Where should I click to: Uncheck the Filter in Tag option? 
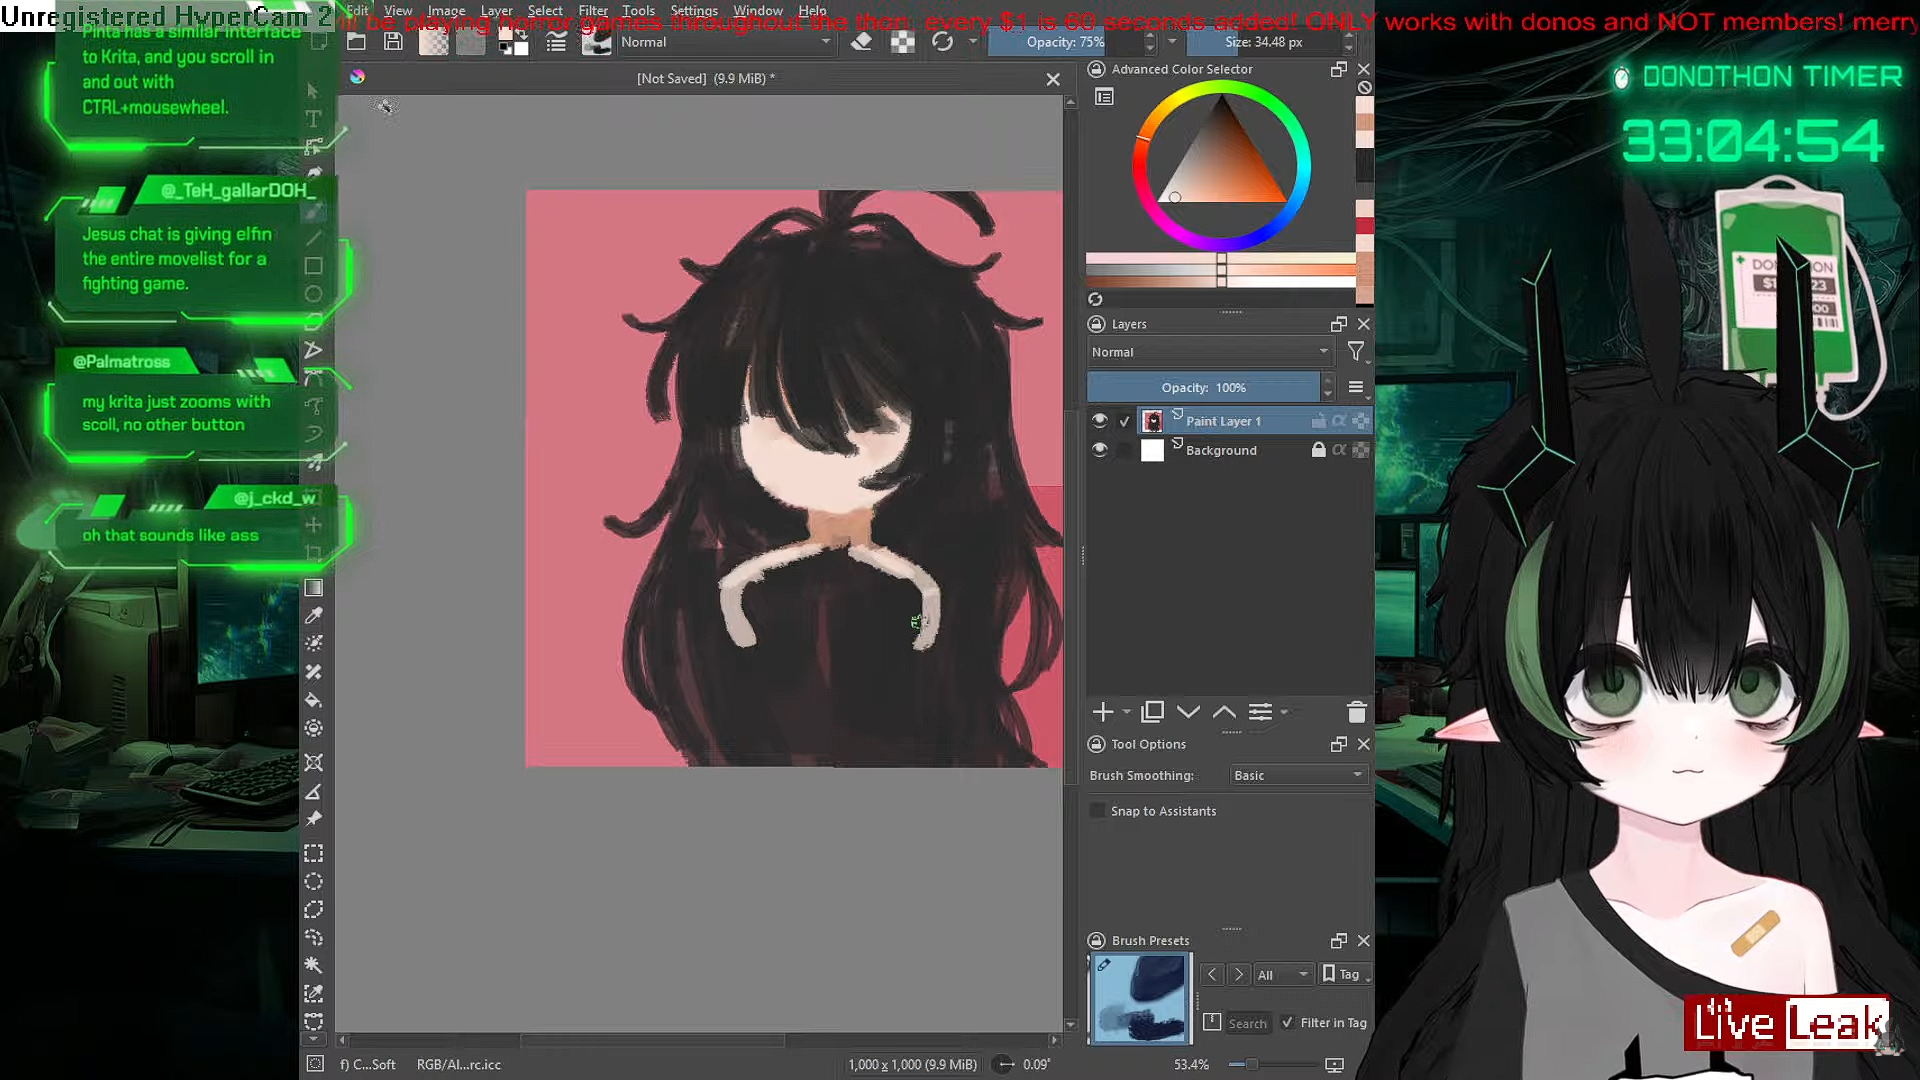coord(1288,1022)
